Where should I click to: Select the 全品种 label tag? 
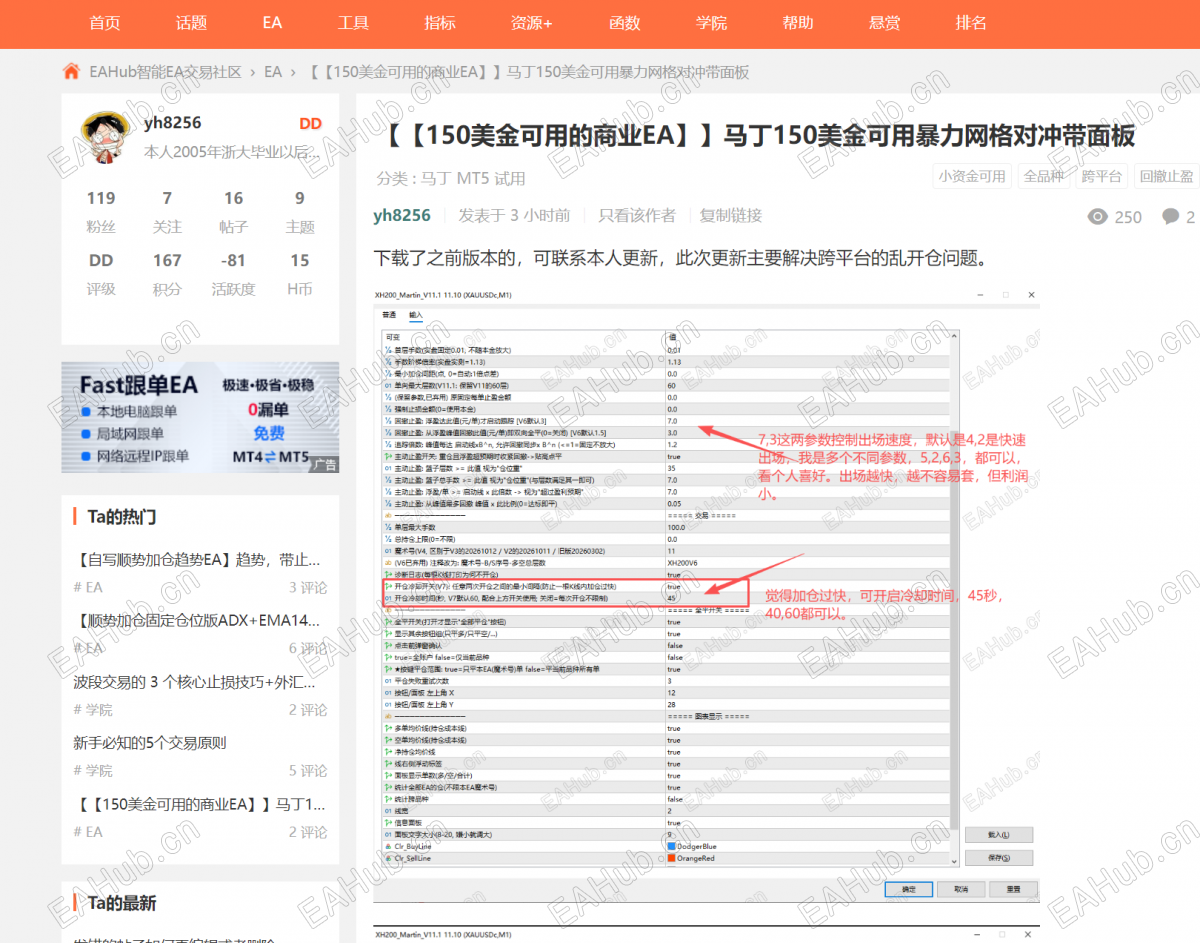point(1043,176)
